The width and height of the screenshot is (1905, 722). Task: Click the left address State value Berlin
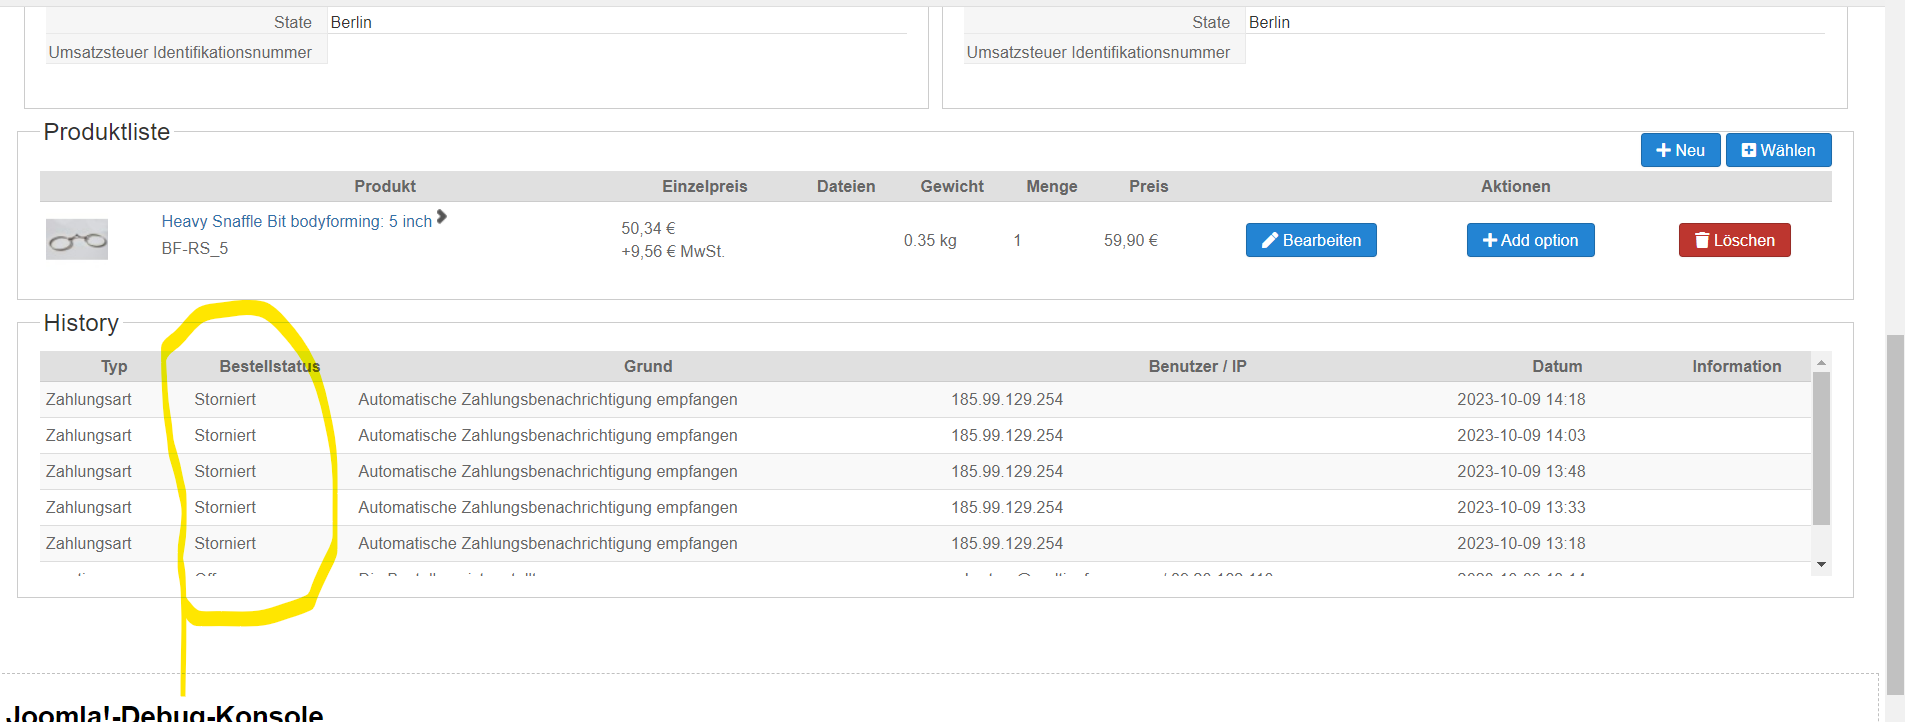(x=351, y=22)
